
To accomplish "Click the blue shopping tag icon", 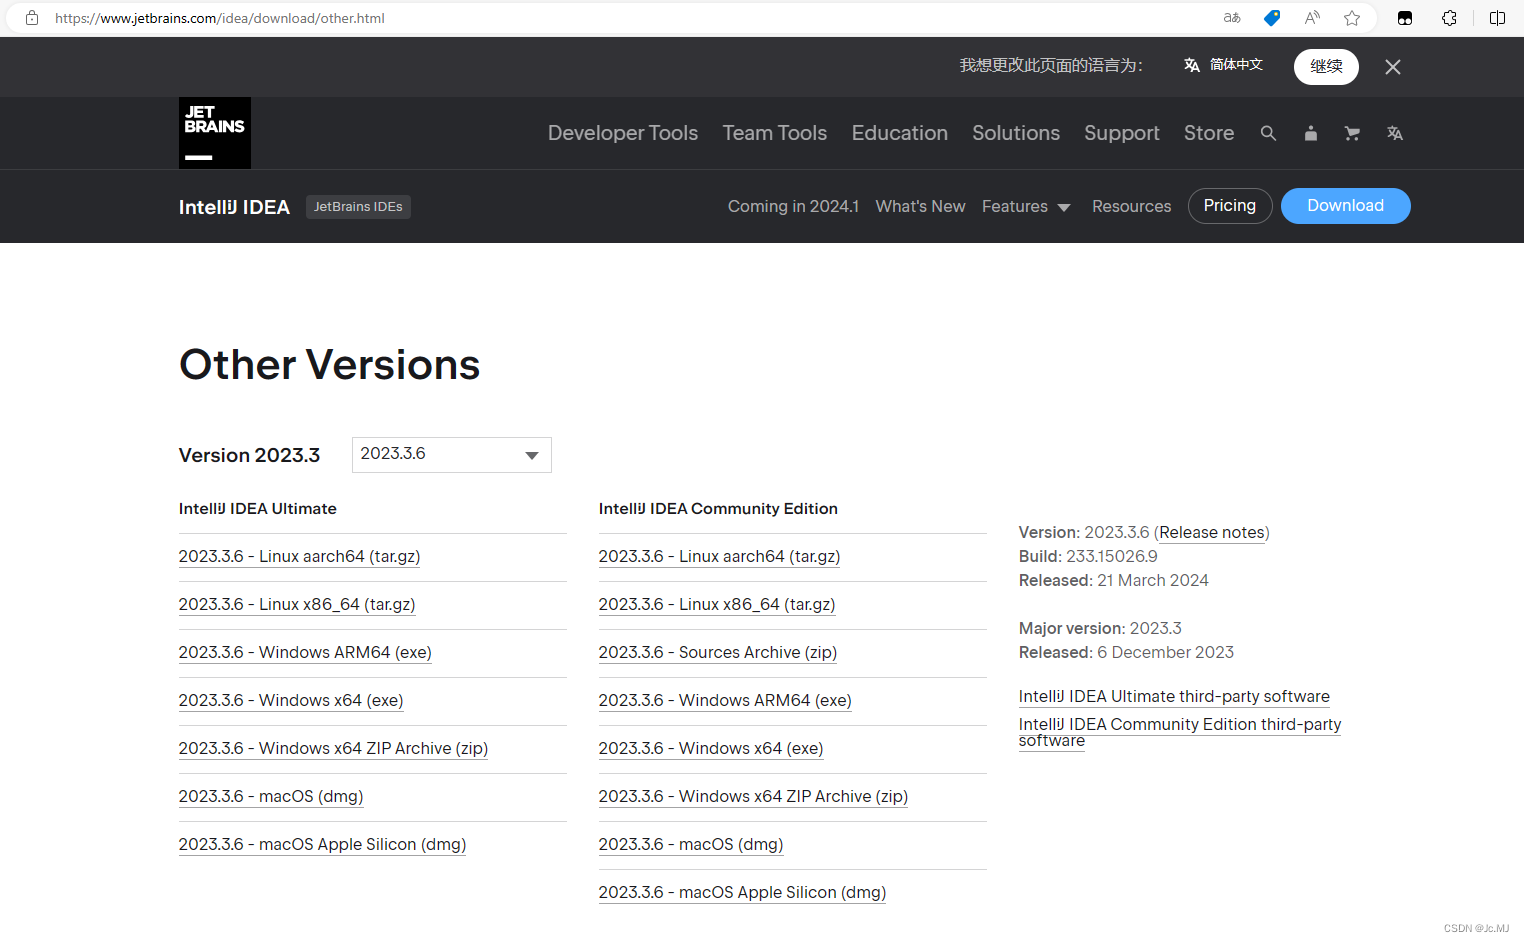I will tap(1272, 18).
